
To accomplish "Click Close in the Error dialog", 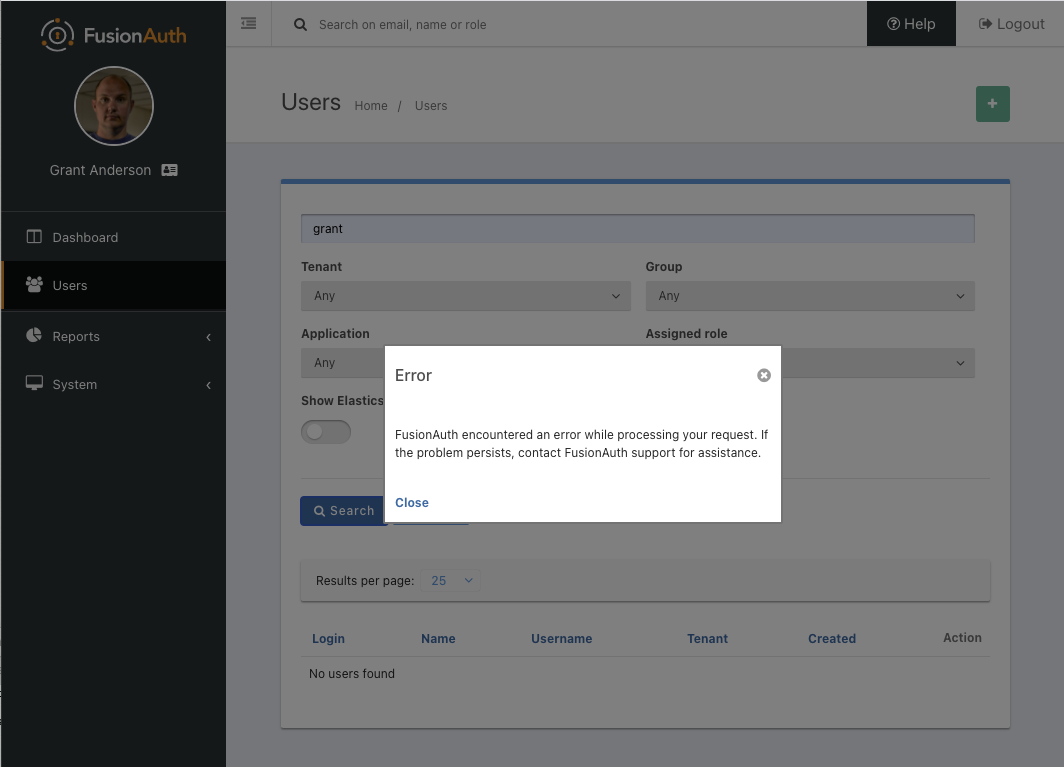I will point(411,502).
